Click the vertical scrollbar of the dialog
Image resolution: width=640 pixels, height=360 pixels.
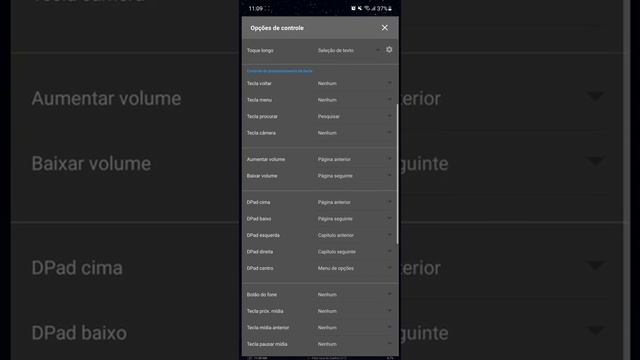397,174
